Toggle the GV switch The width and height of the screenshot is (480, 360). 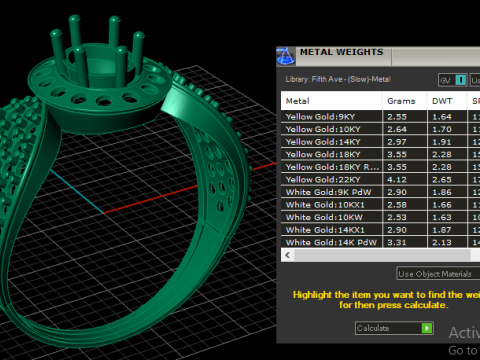coord(452,80)
